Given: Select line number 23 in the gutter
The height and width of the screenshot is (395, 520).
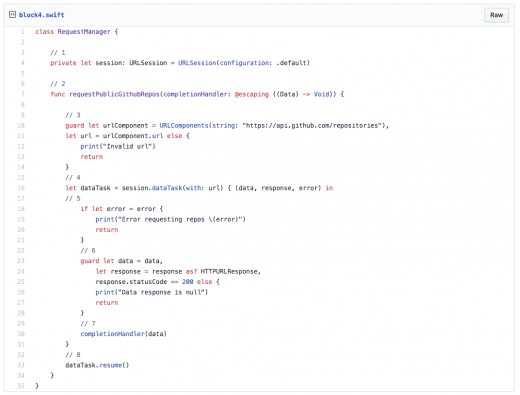Looking at the screenshot, I should point(21,261).
